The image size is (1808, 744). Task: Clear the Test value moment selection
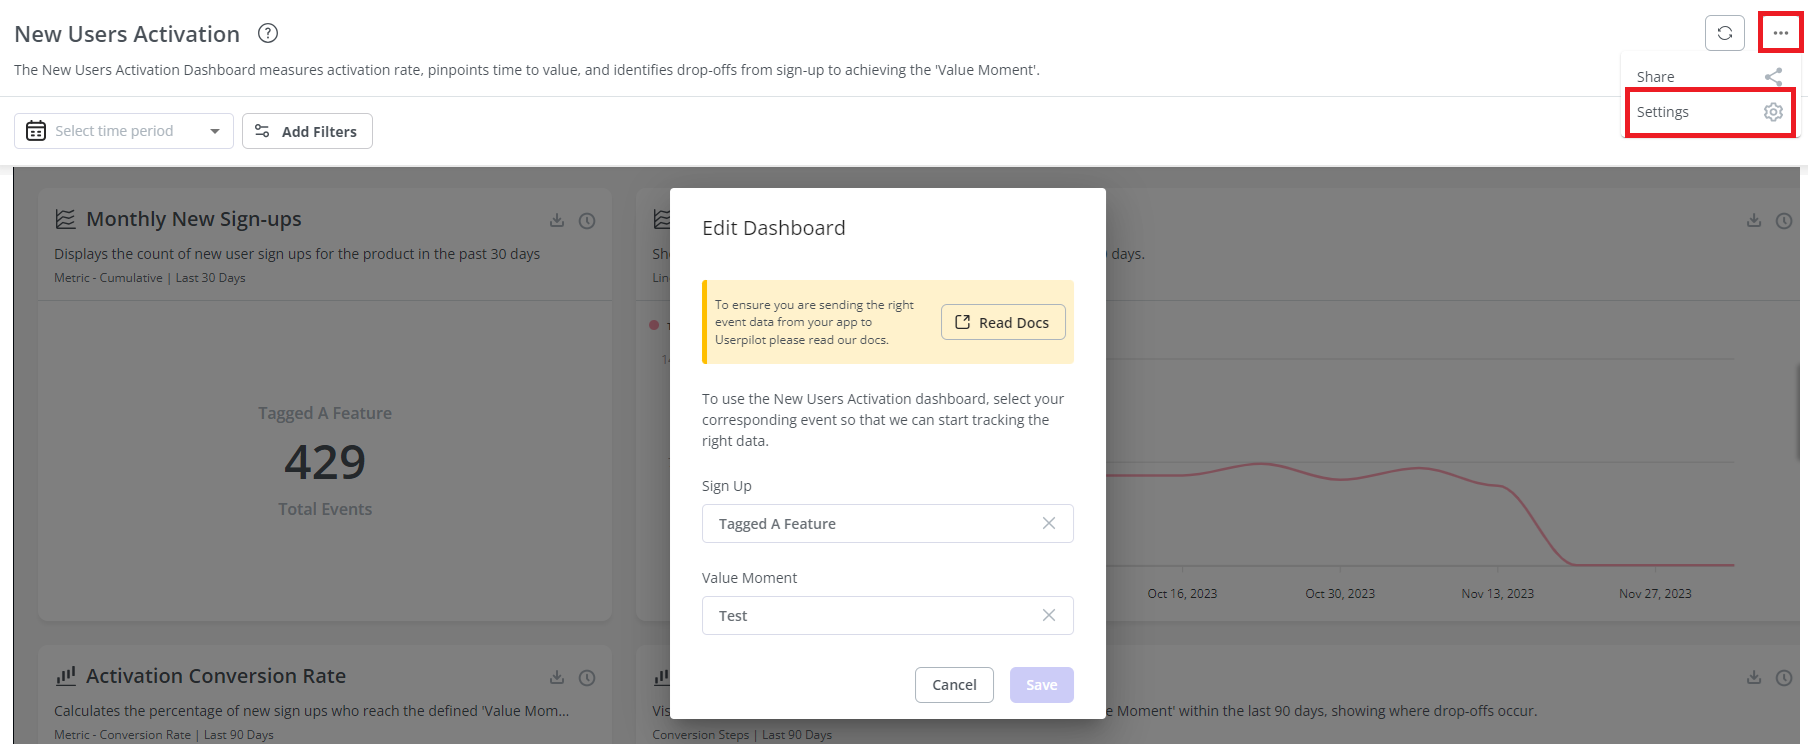(1049, 615)
